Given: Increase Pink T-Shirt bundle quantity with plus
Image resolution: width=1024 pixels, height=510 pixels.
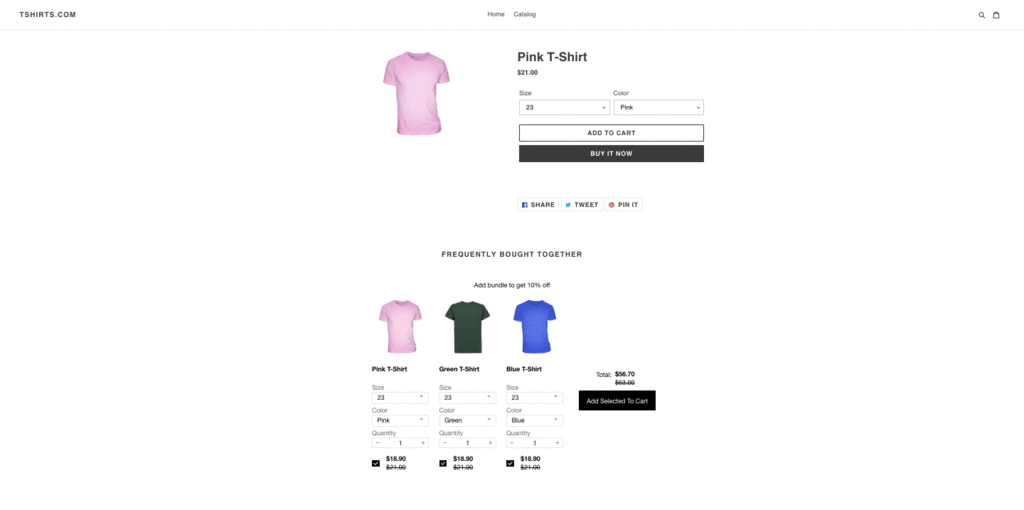Looking at the screenshot, I should pos(423,443).
